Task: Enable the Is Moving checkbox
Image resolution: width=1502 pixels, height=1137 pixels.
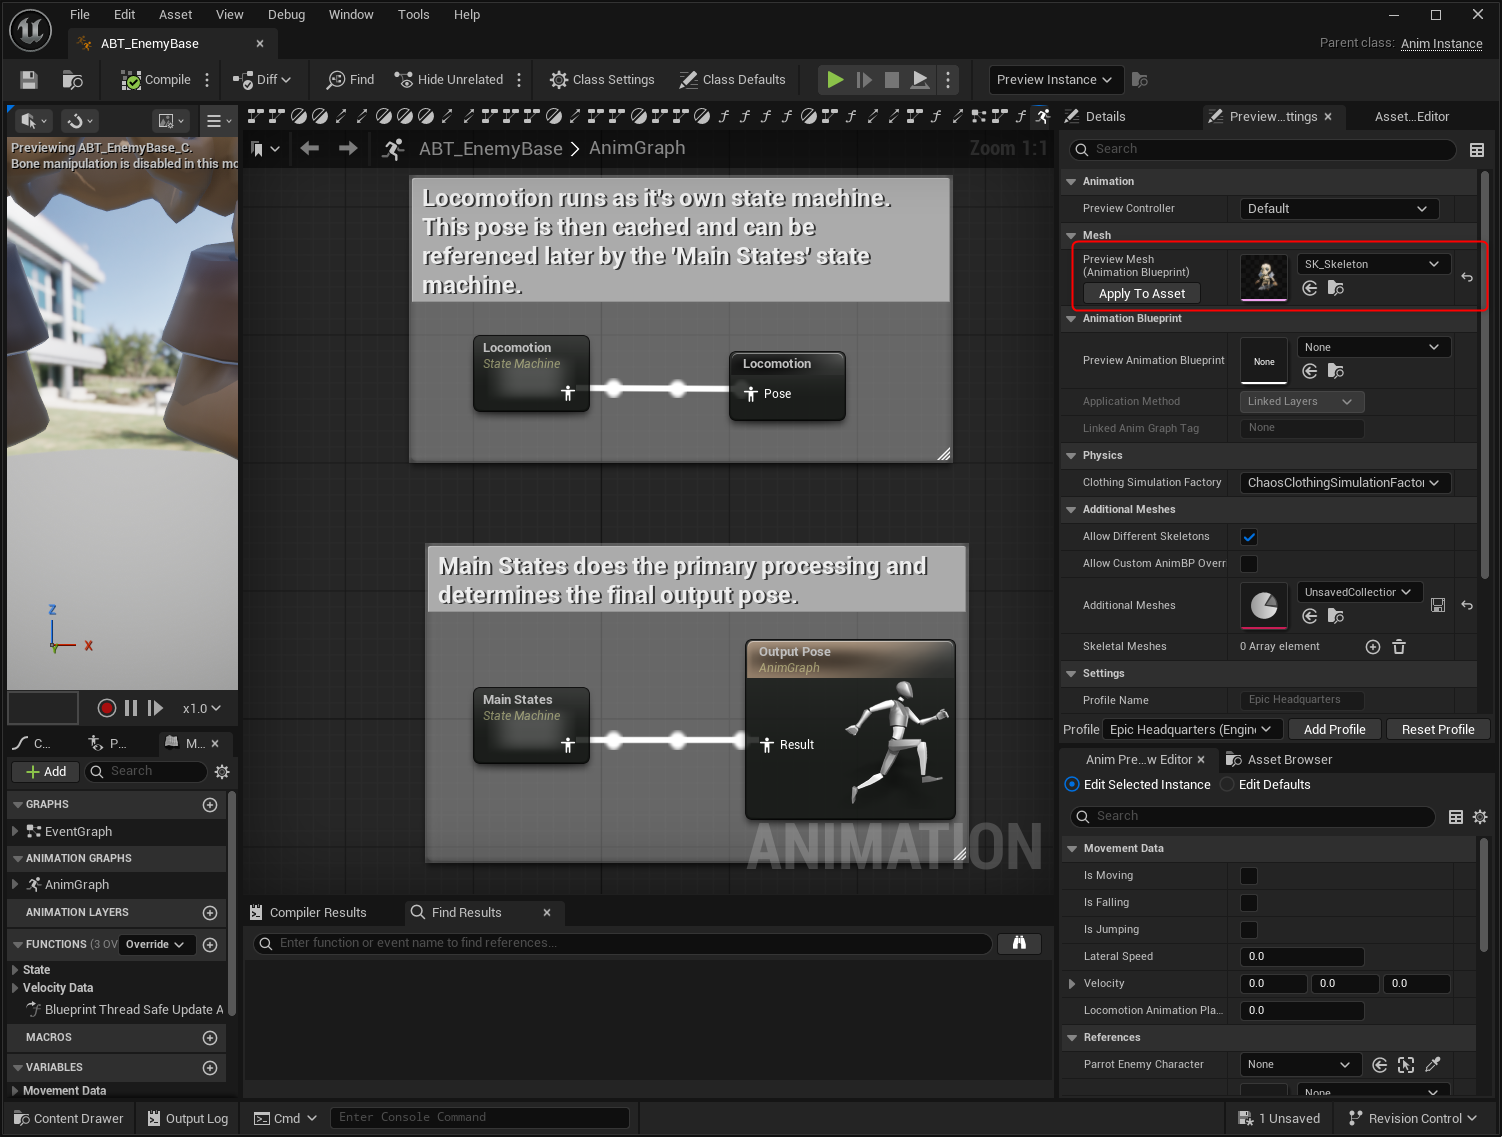Action: [x=1249, y=876]
